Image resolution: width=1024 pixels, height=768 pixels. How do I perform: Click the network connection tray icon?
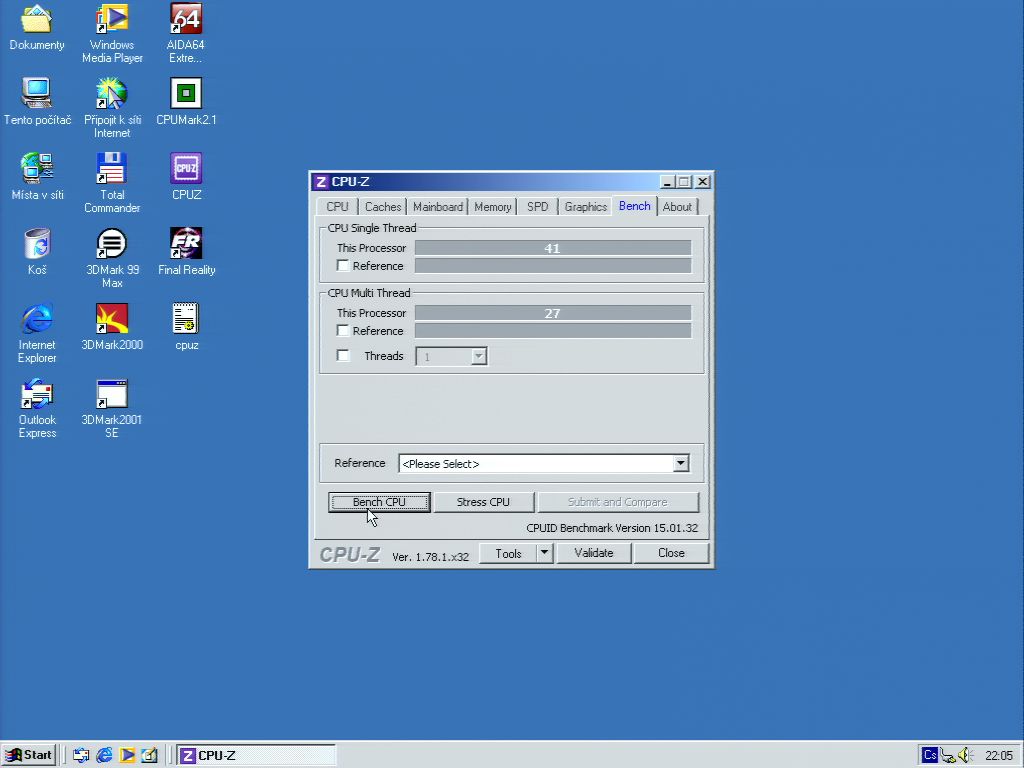click(948, 756)
